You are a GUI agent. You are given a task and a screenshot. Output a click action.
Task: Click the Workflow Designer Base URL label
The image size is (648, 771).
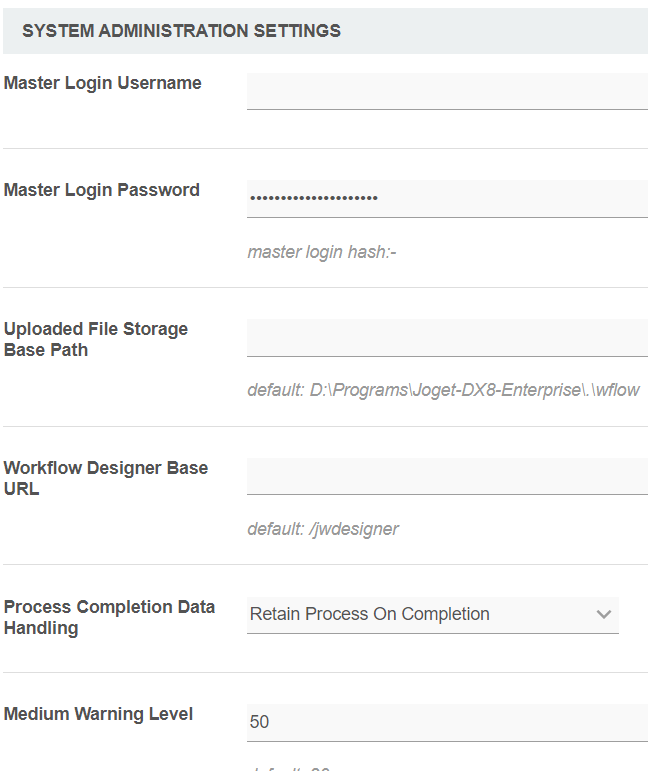[106, 478]
